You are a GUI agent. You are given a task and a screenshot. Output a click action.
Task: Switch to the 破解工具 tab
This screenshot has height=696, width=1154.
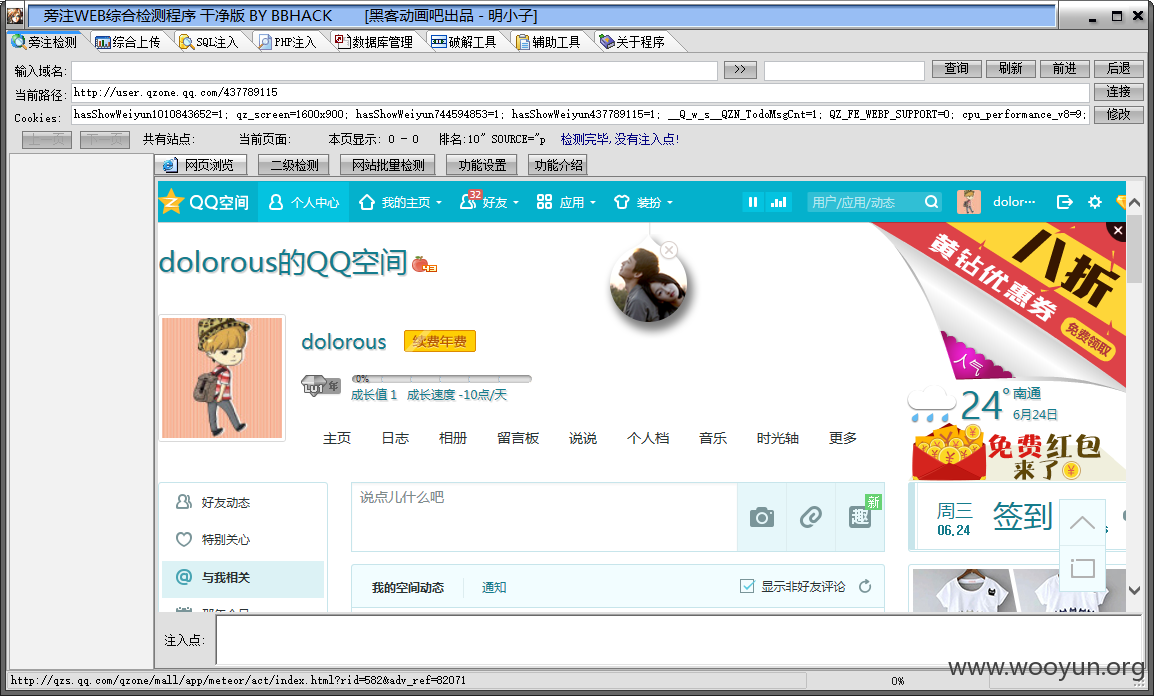click(x=464, y=42)
